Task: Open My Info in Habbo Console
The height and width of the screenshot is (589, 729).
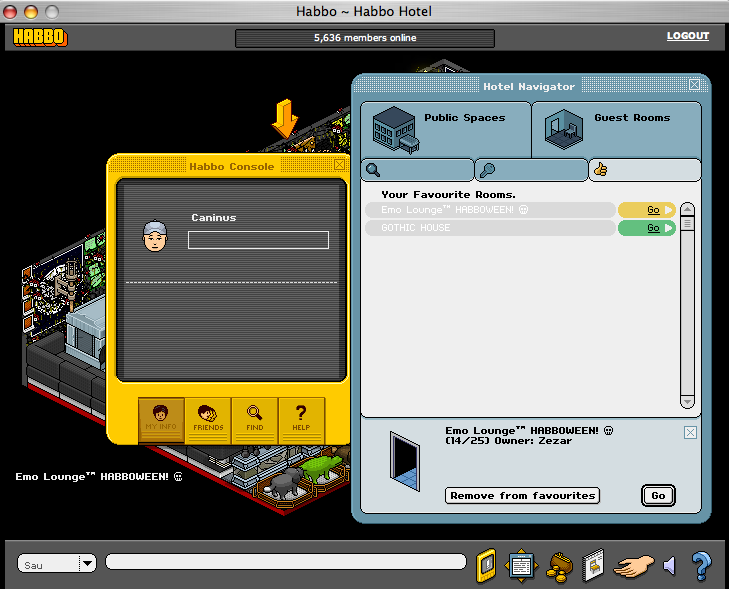Action: point(161,420)
